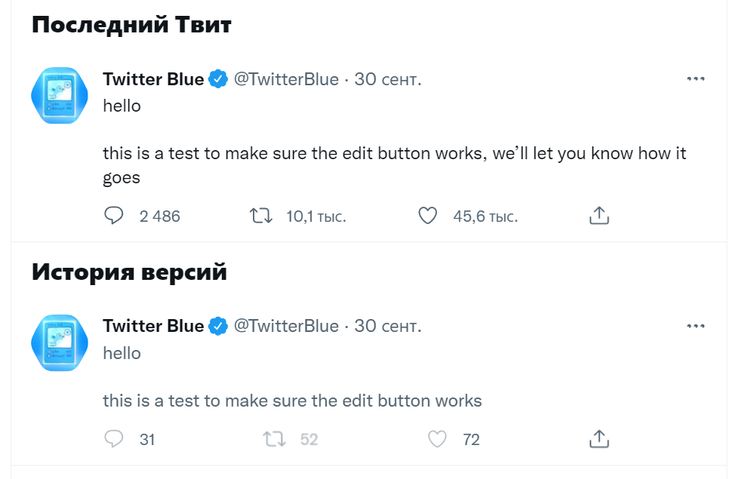Open the 30 сент. date in version history
The image size is (736, 479).
pos(388,326)
